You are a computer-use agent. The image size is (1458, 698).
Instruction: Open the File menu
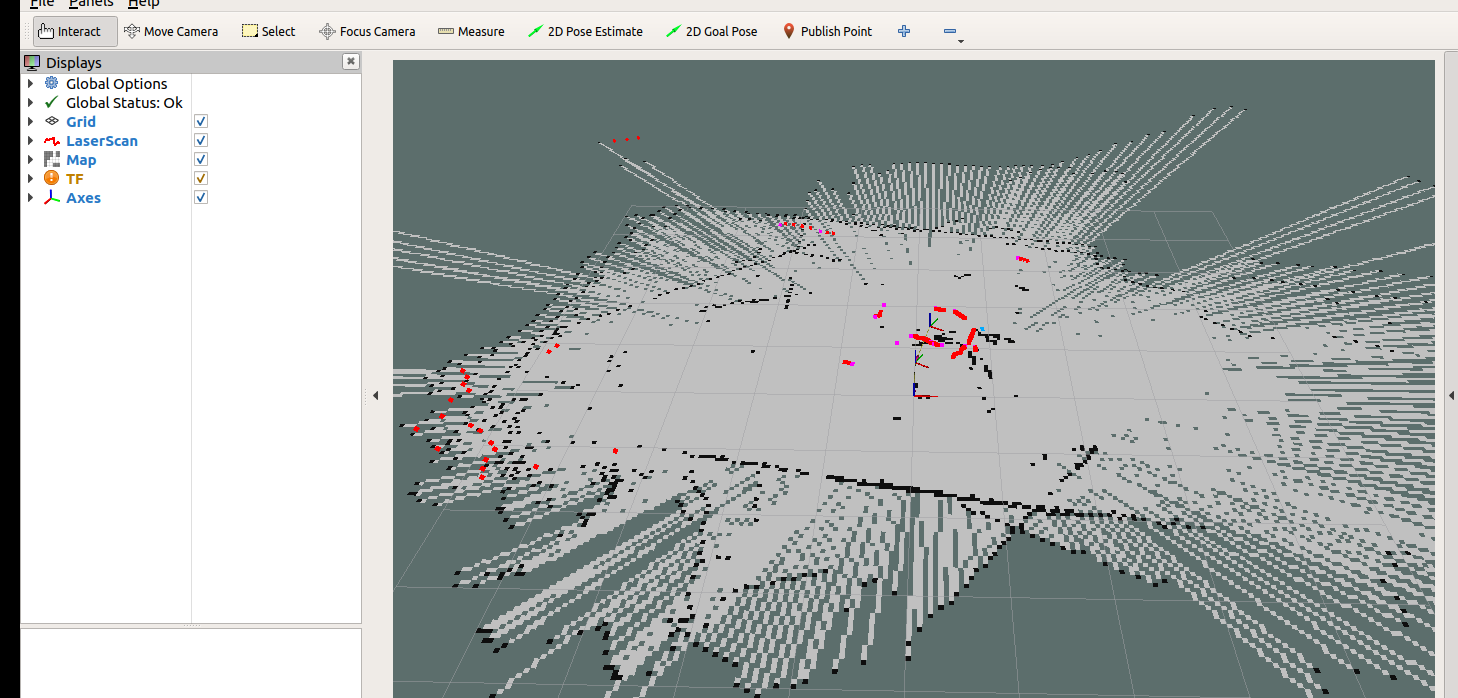pyautogui.click(x=42, y=4)
